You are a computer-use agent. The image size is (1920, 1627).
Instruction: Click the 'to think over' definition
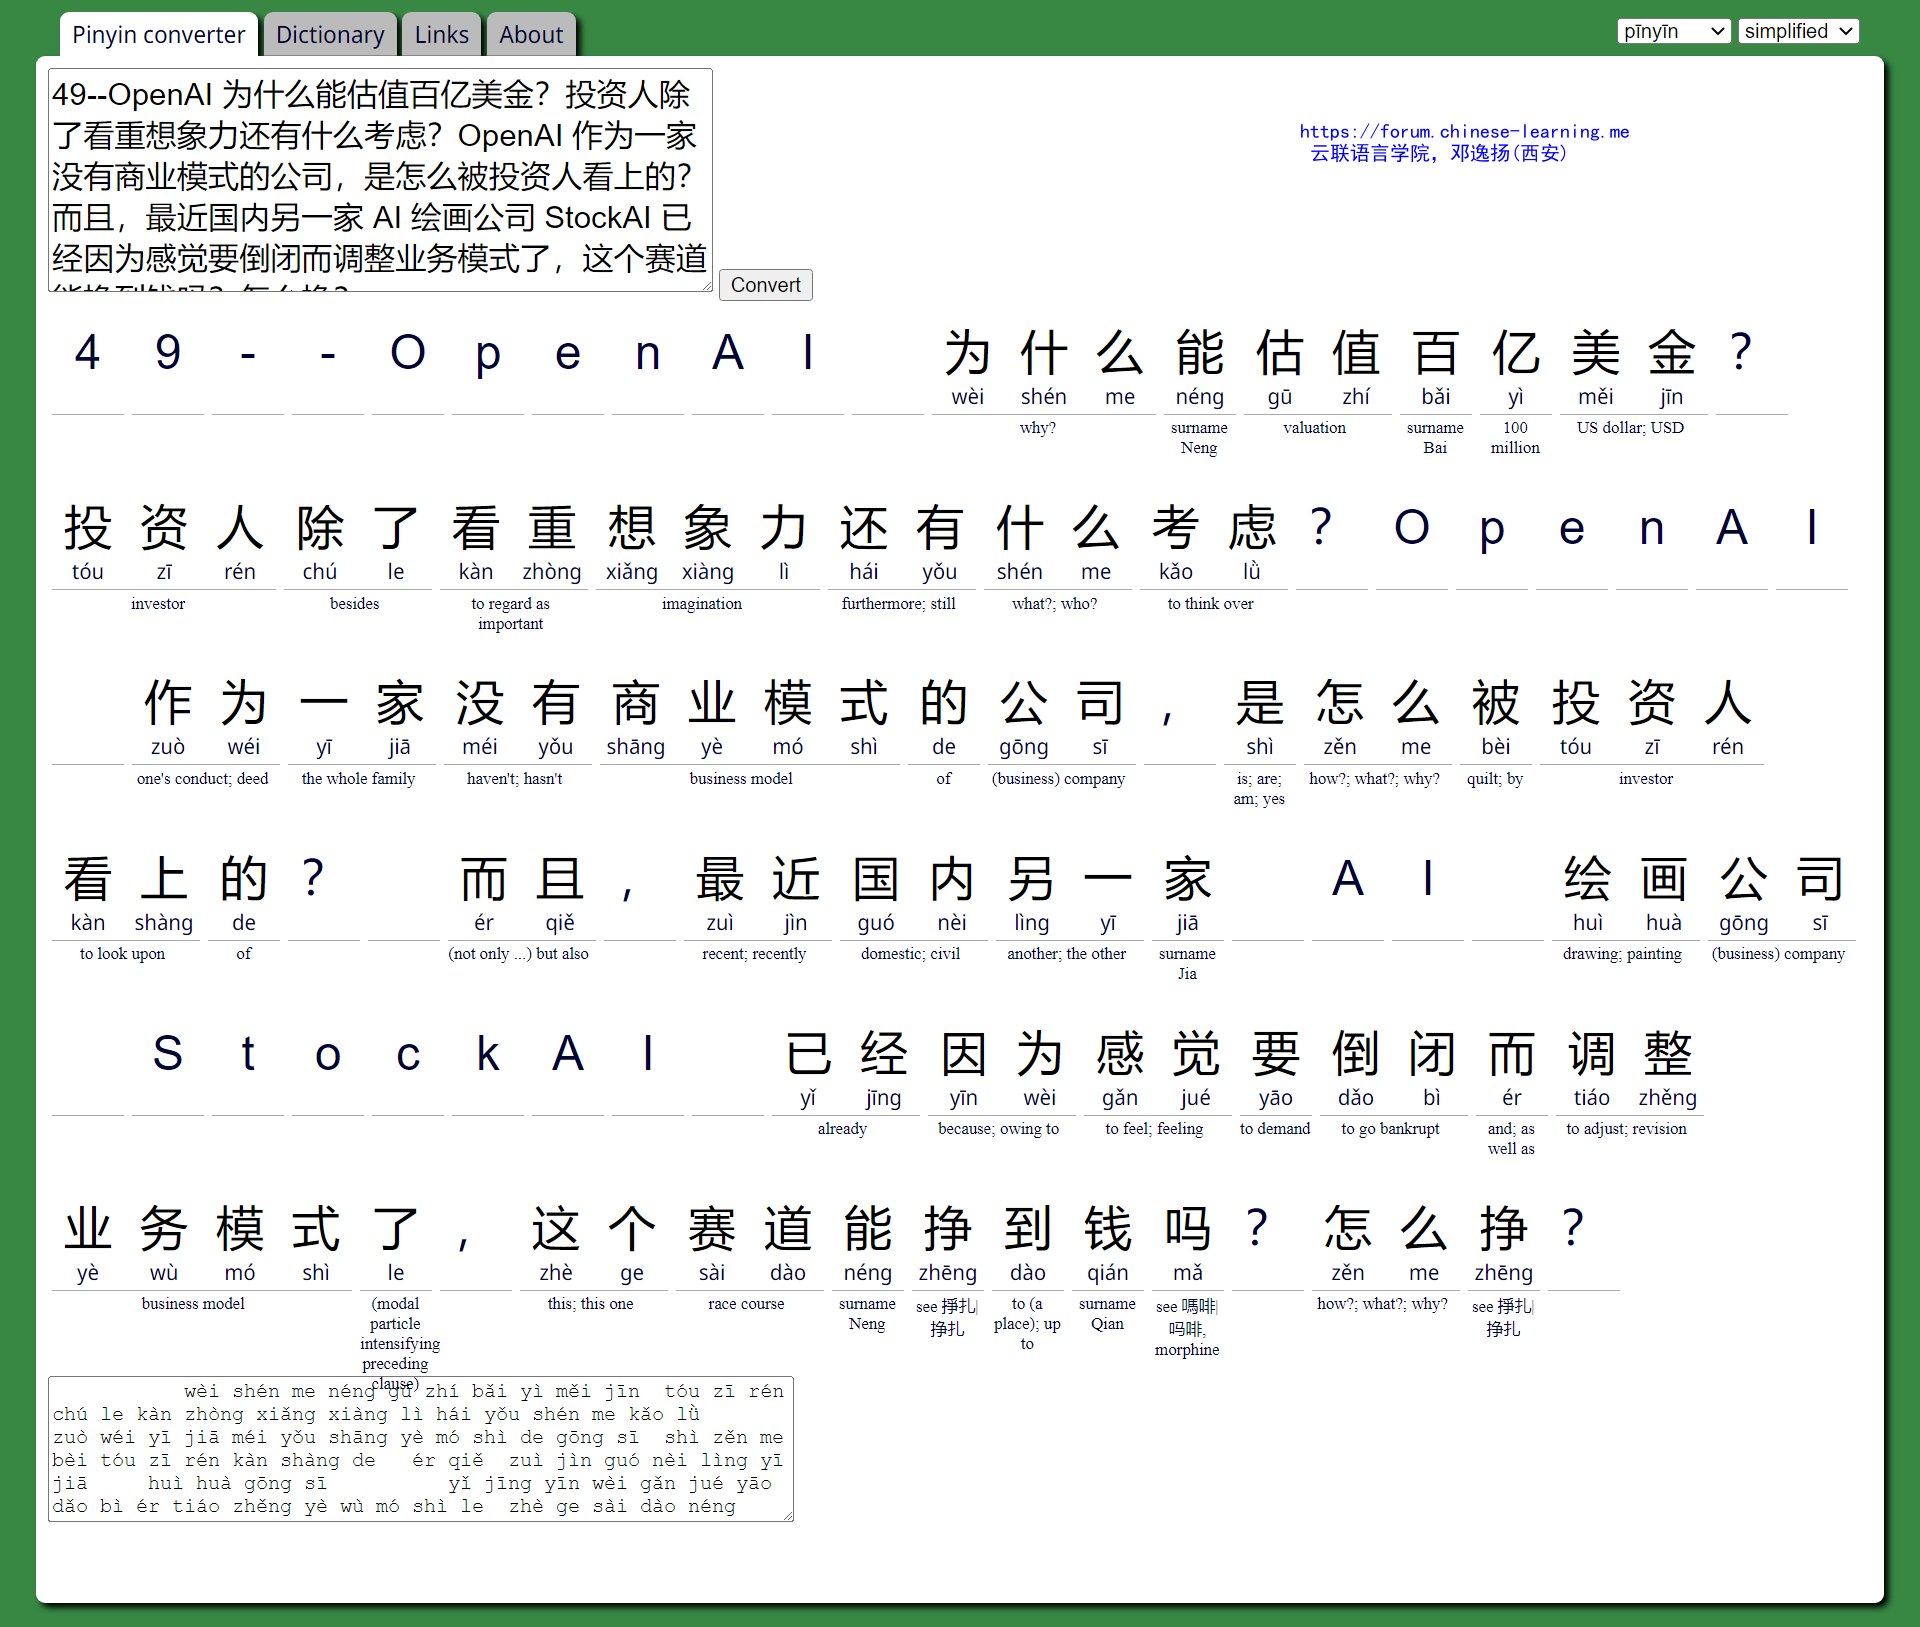tap(1210, 604)
